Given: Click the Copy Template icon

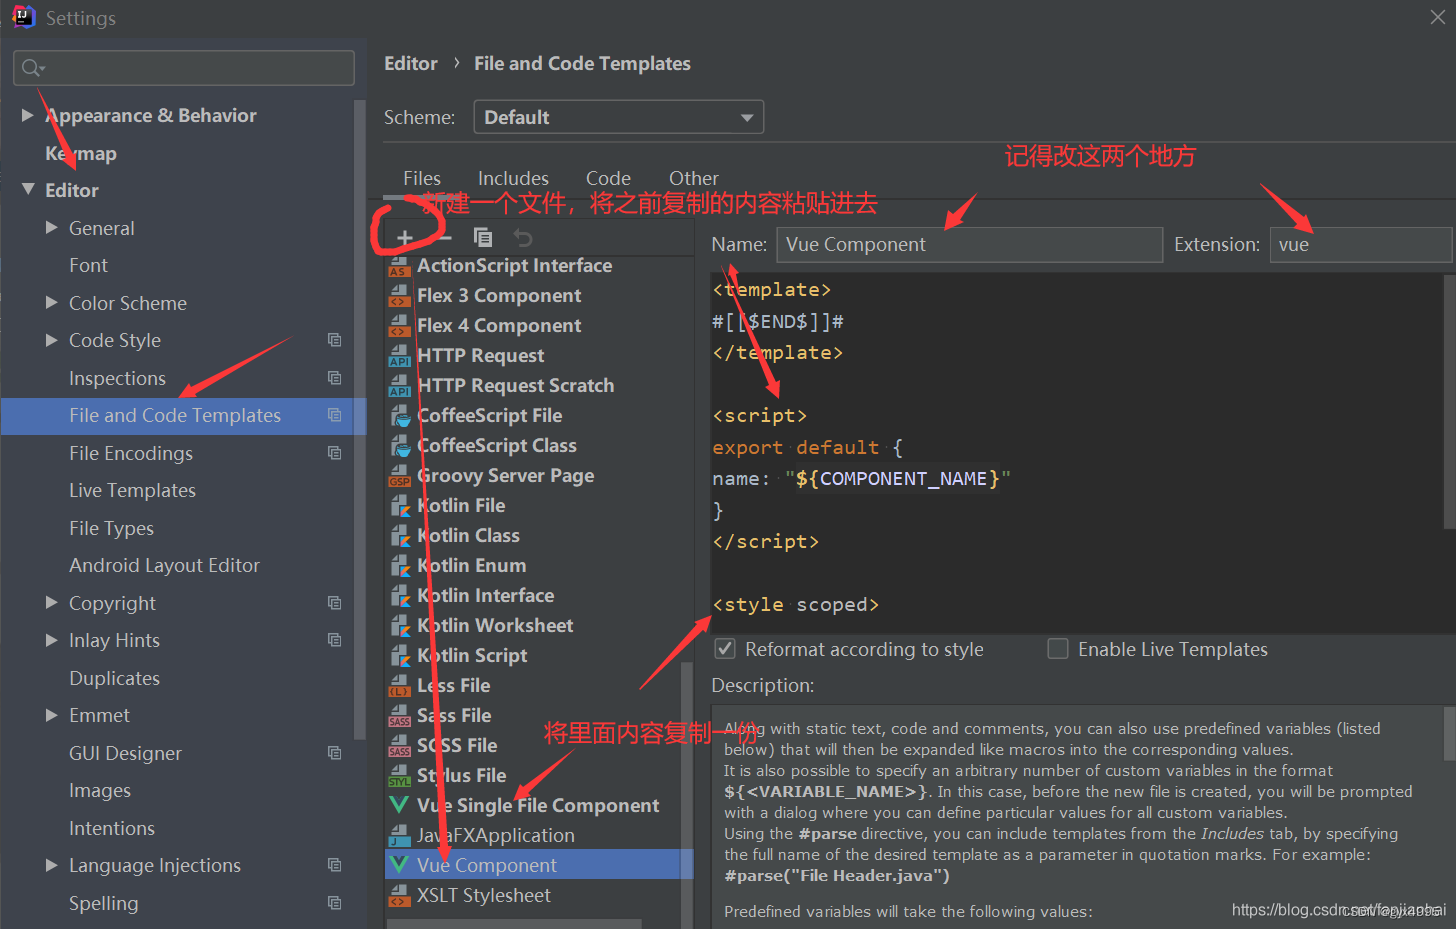Looking at the screenshot, I should point(483,237).
